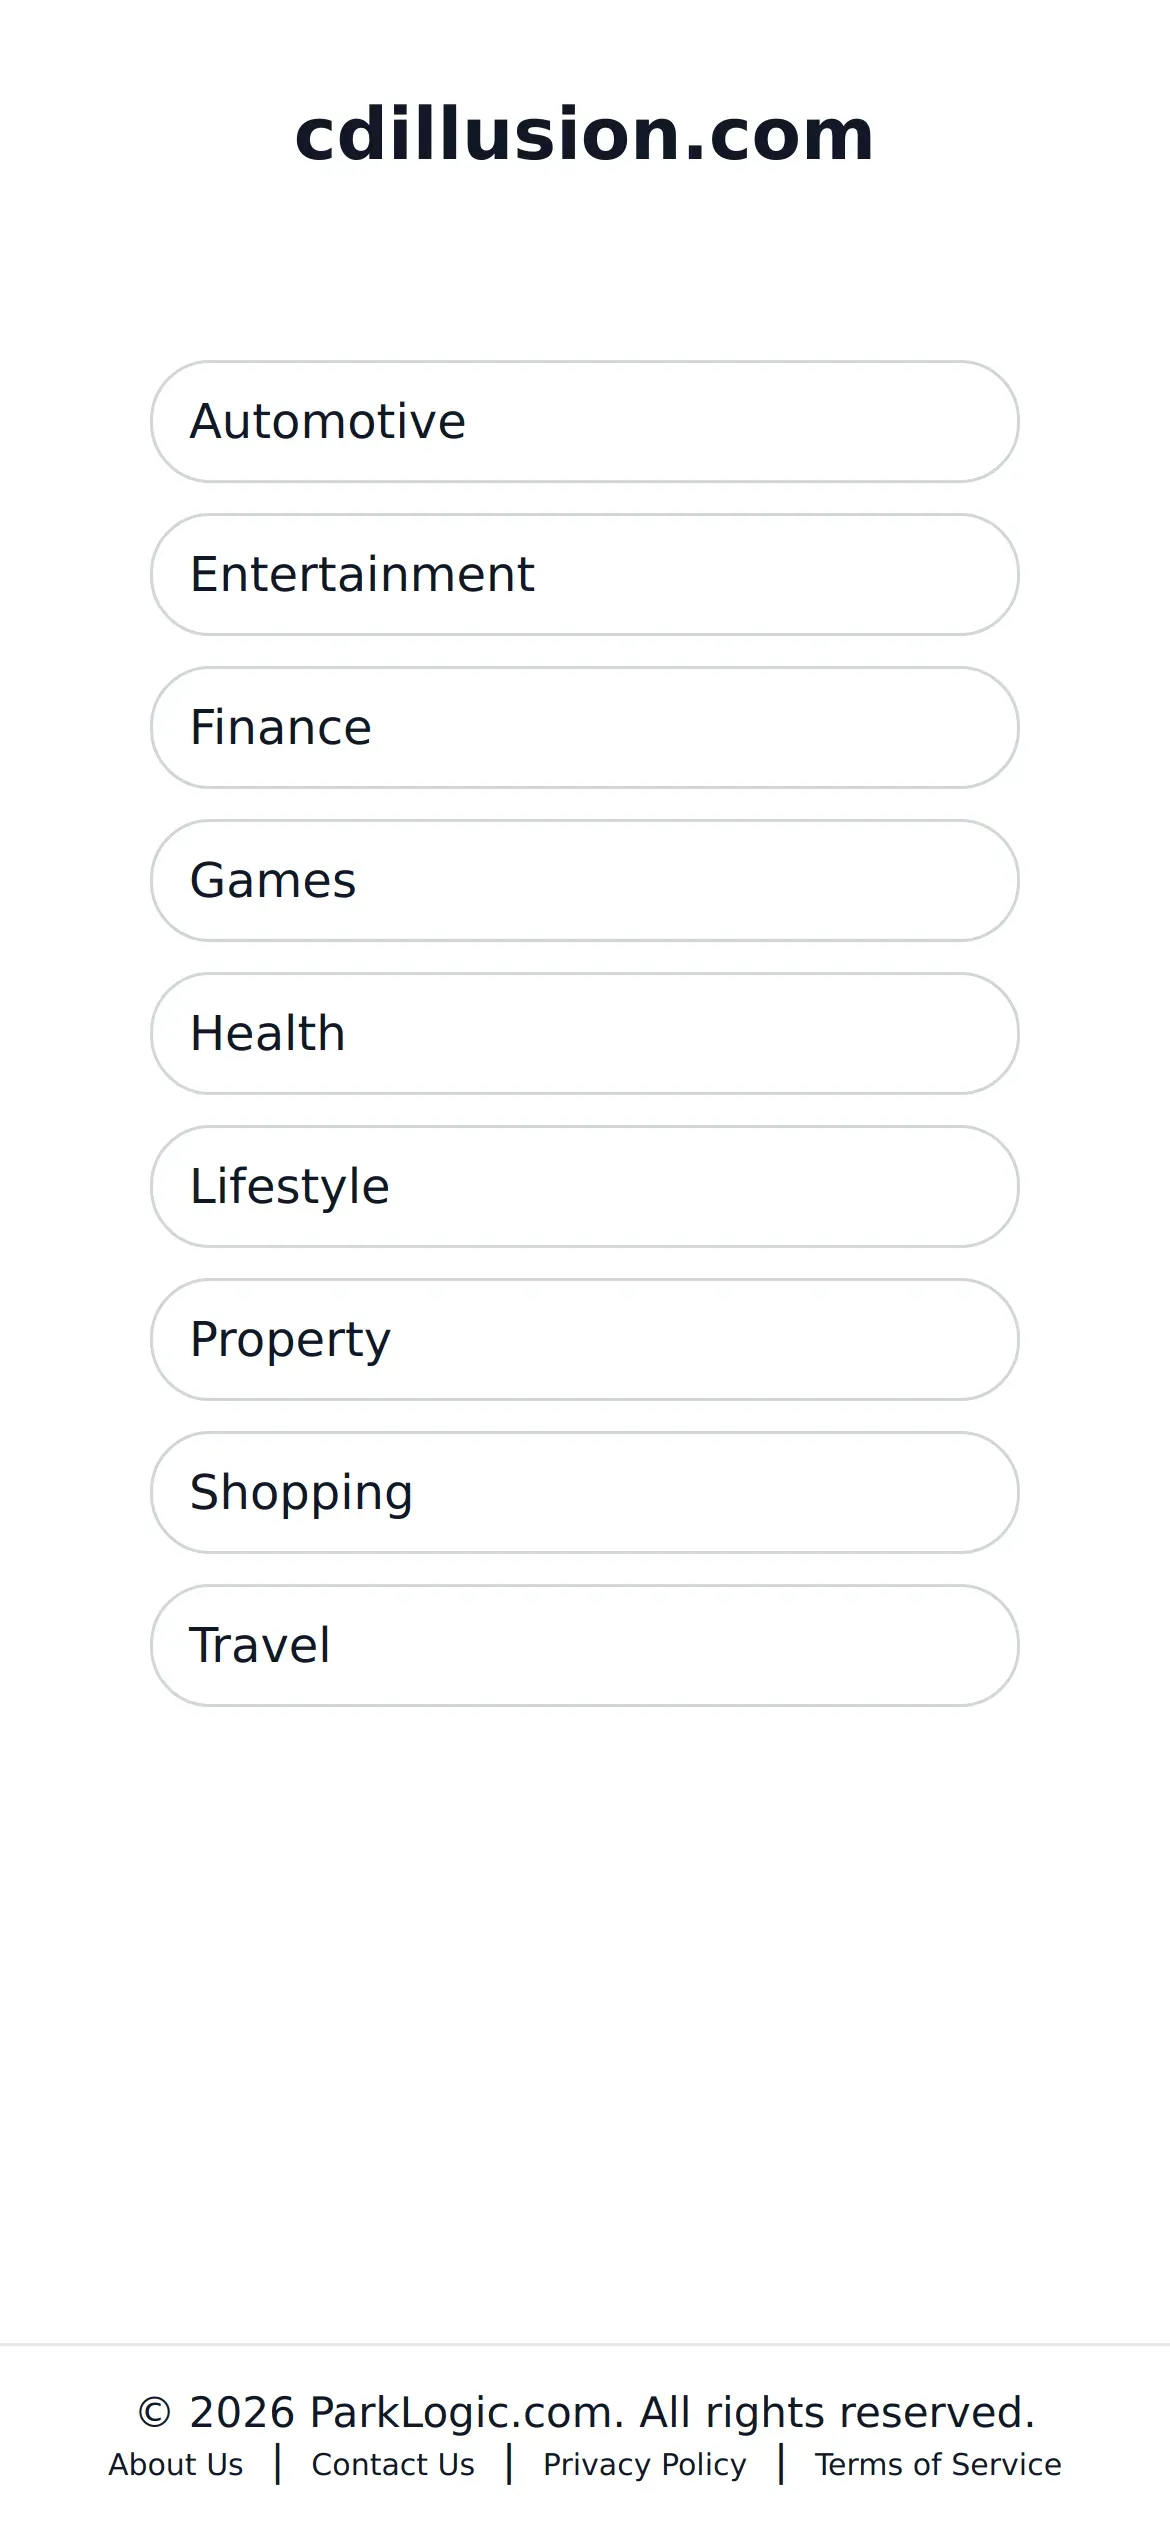Click the Health label text
The height and width of the screenshot is (2532, 1170).
pos(268,1033)
